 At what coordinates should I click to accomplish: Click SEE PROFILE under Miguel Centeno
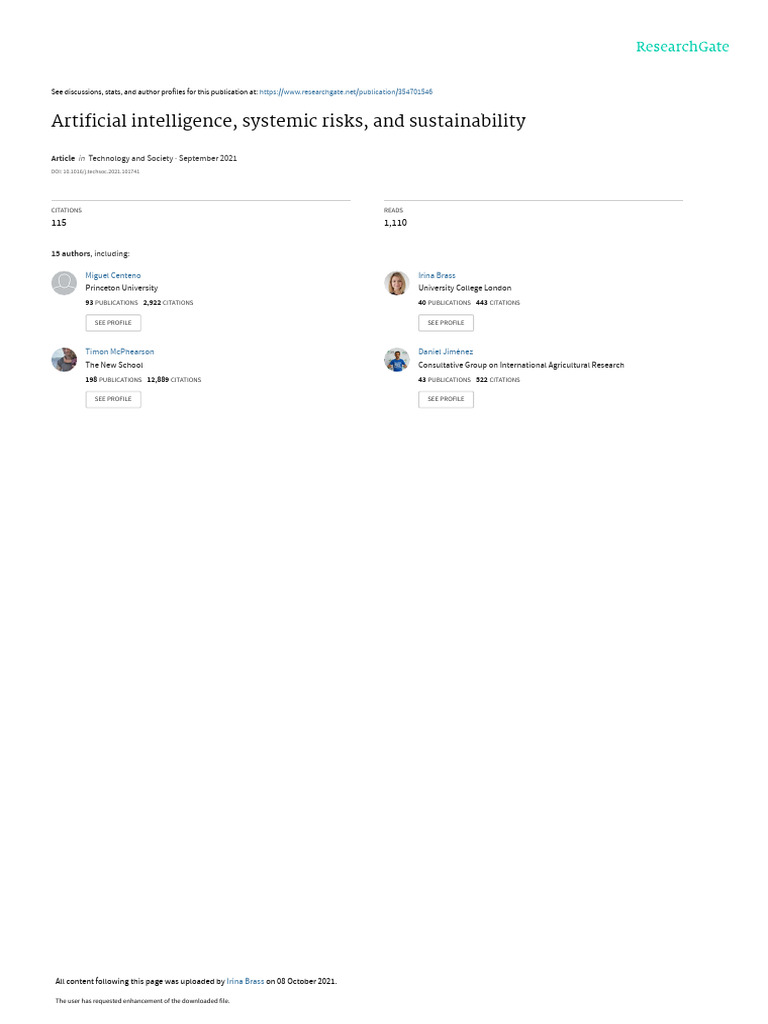point(113,323)
